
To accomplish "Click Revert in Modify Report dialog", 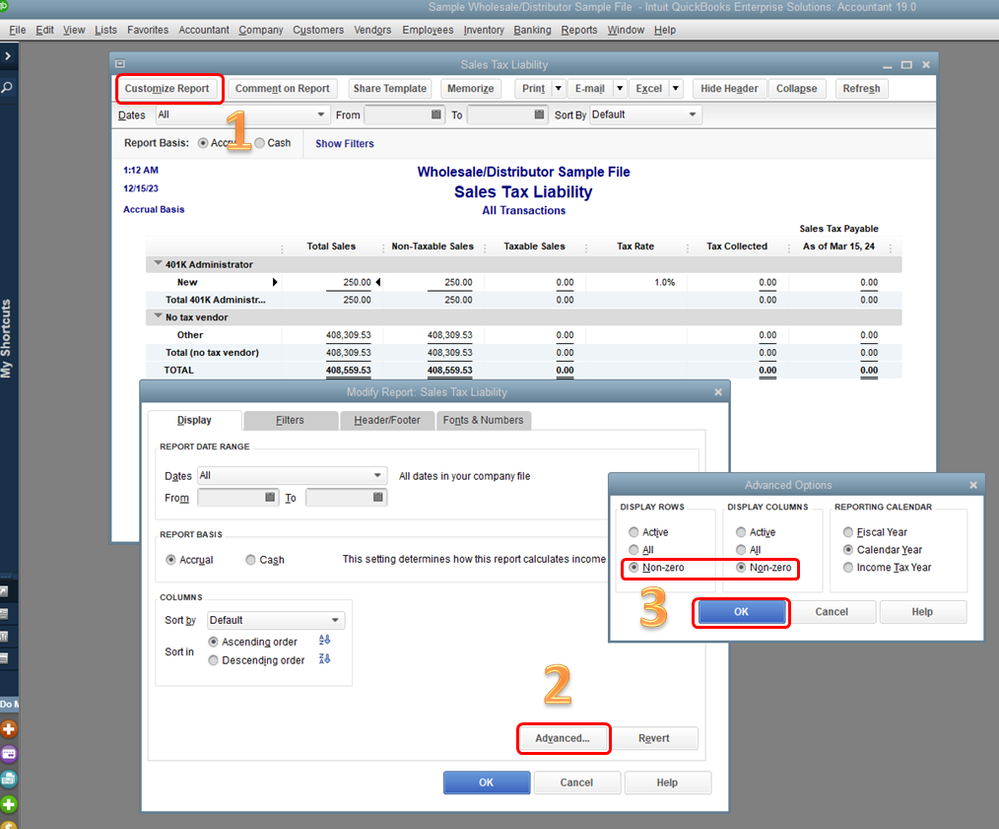I will pyautogui.click(x=654, y=739).
